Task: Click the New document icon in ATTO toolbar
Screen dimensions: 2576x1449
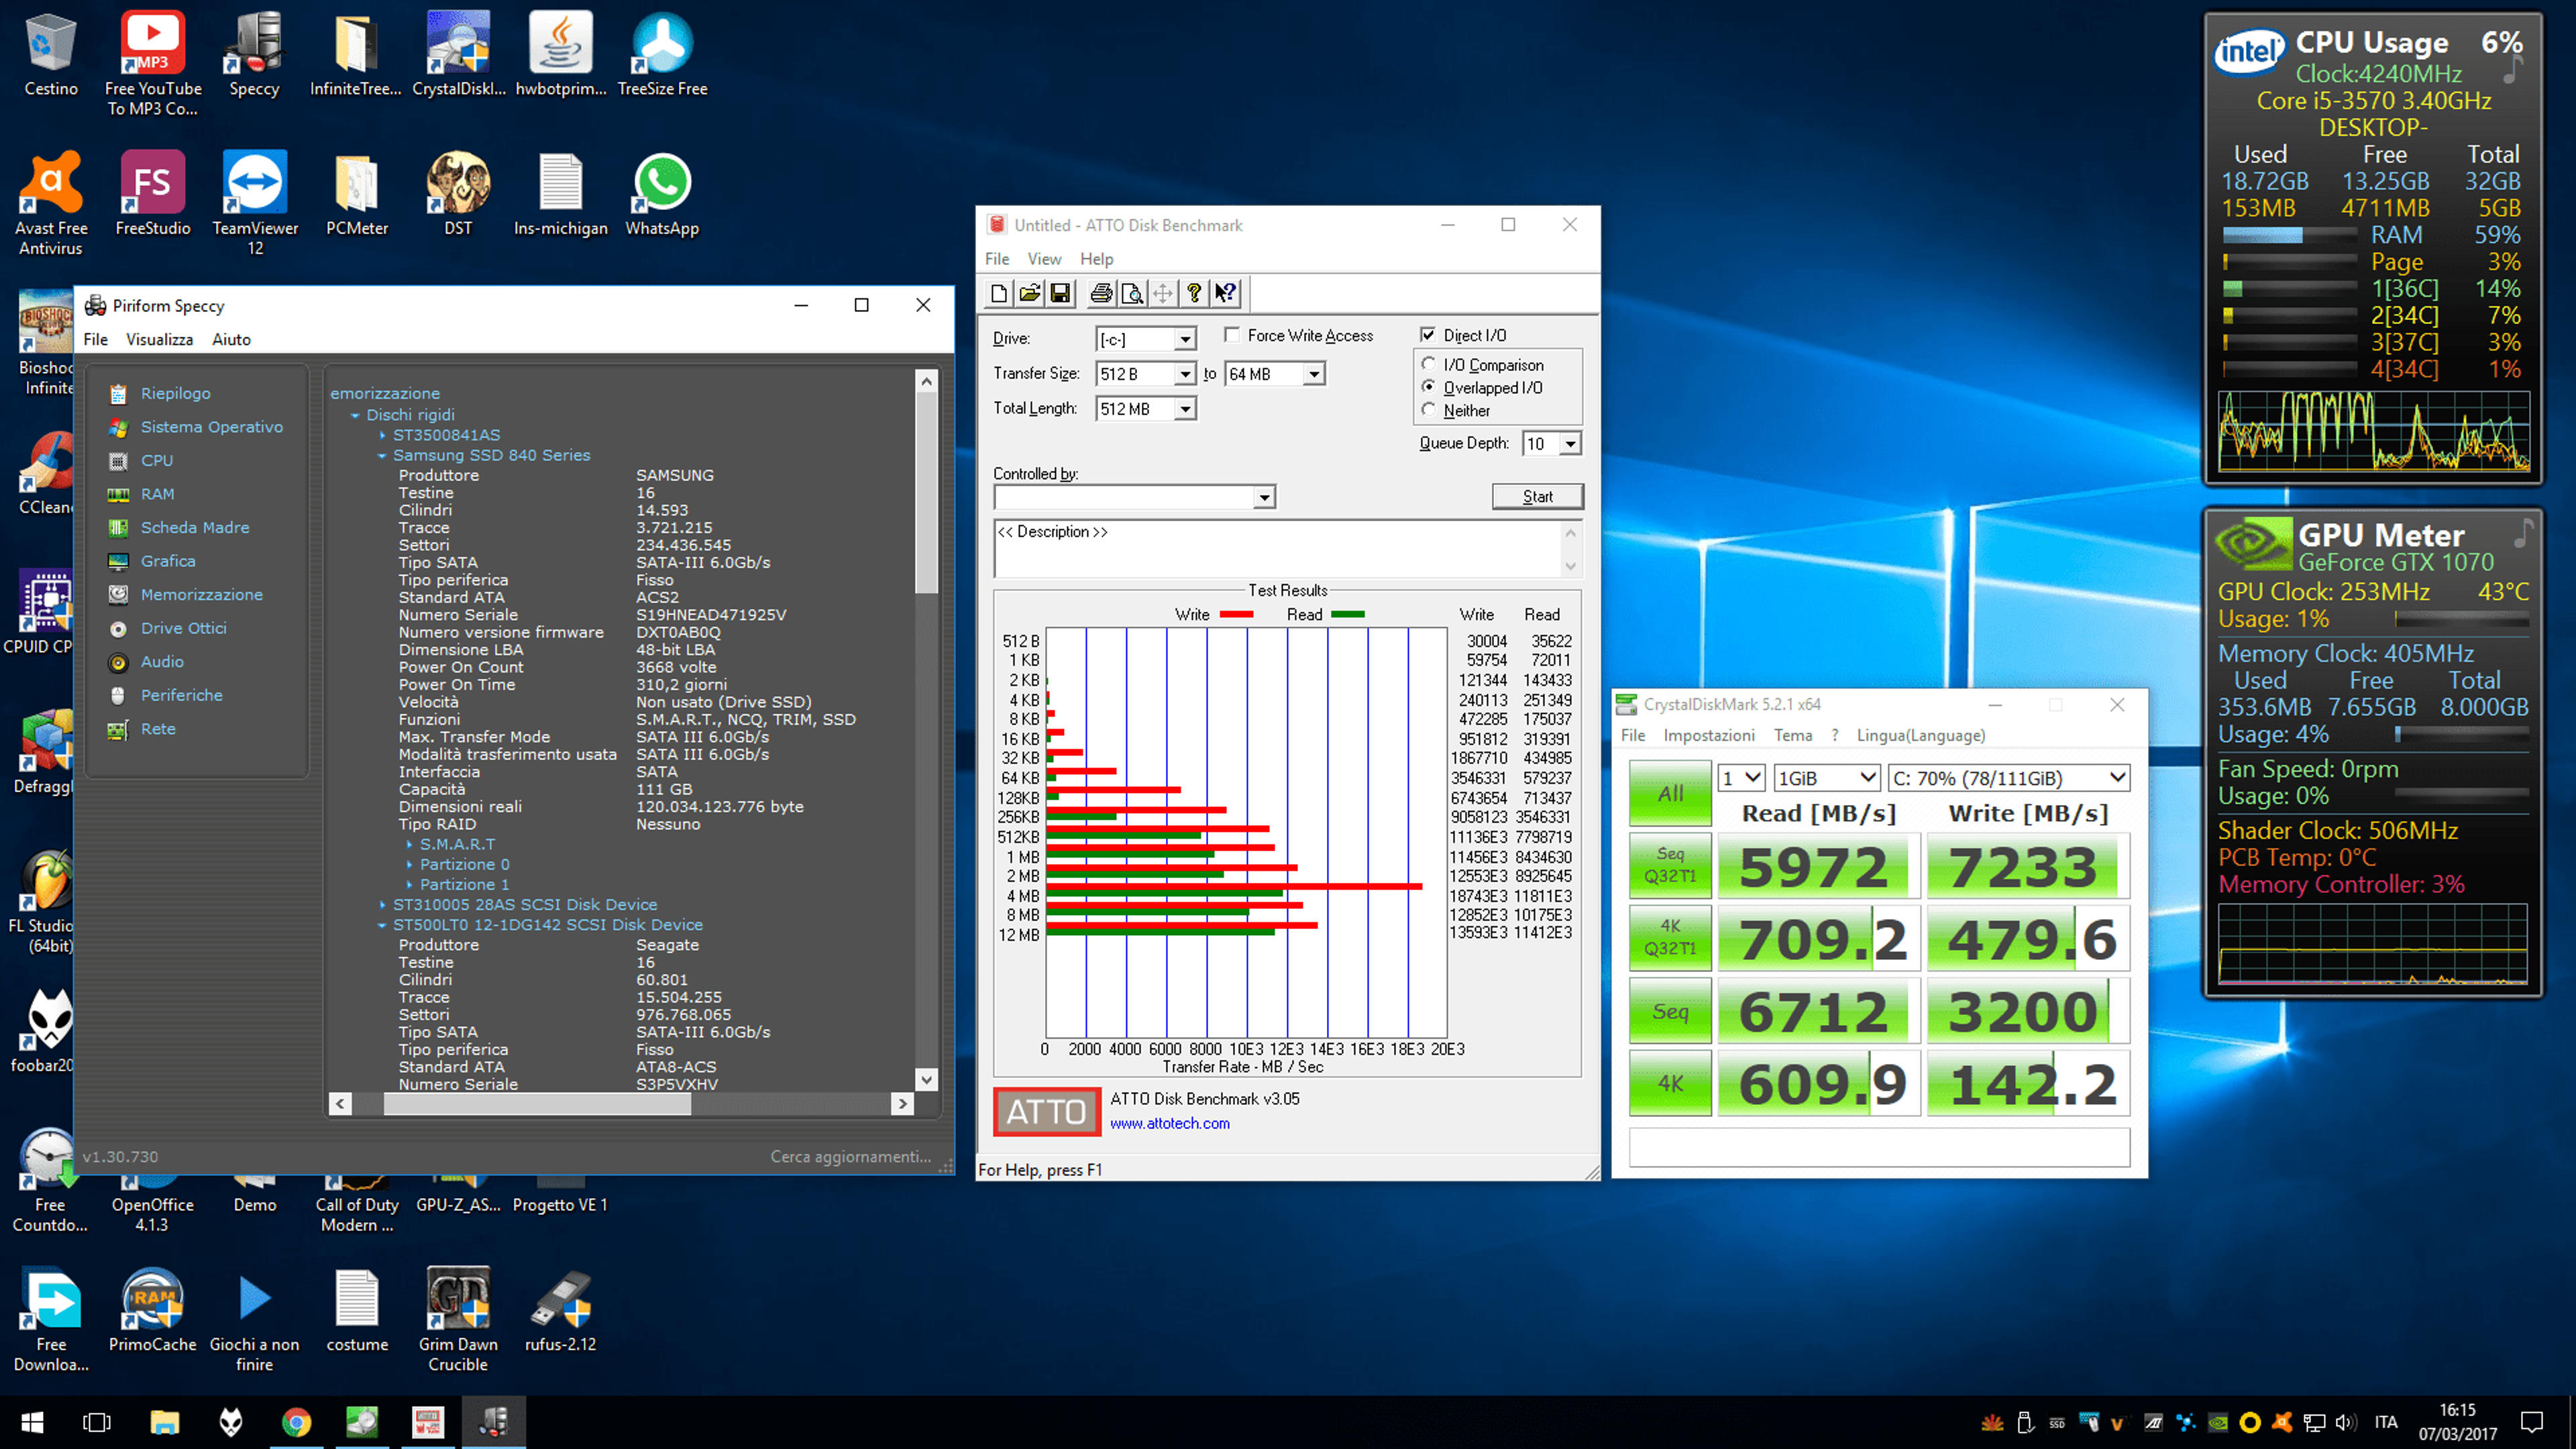Action: (x=998, y=293)
